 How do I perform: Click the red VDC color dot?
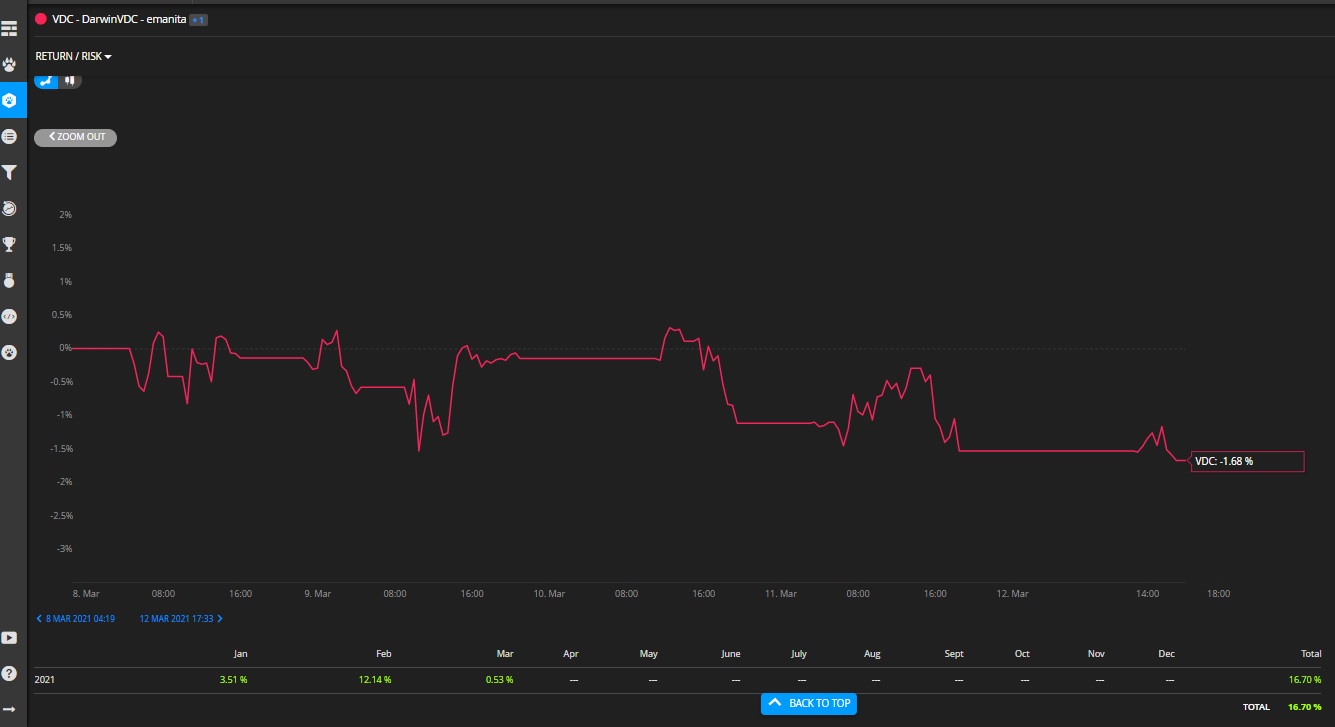41,19
